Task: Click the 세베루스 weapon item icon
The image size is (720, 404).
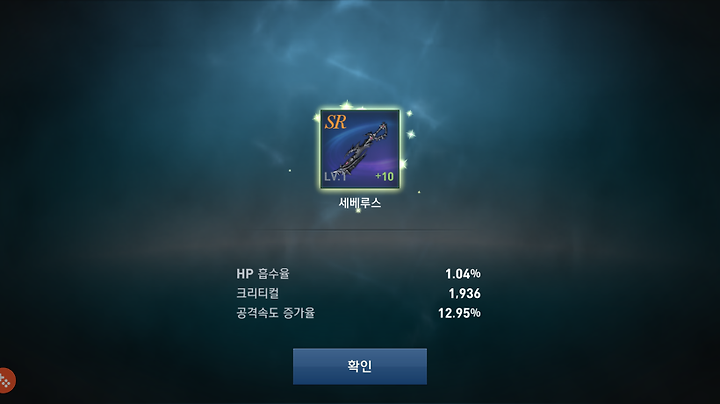Action: pyautogui.click(x=360, y=149)
